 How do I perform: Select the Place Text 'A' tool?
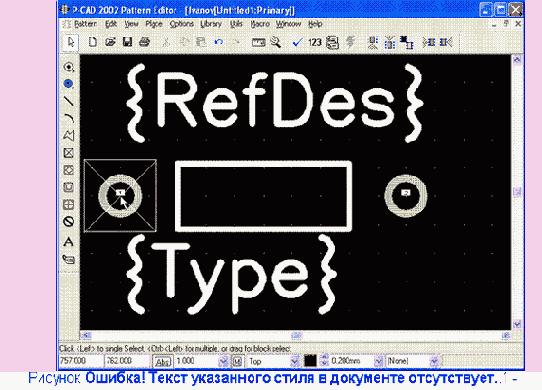click(x=68, y=241)
